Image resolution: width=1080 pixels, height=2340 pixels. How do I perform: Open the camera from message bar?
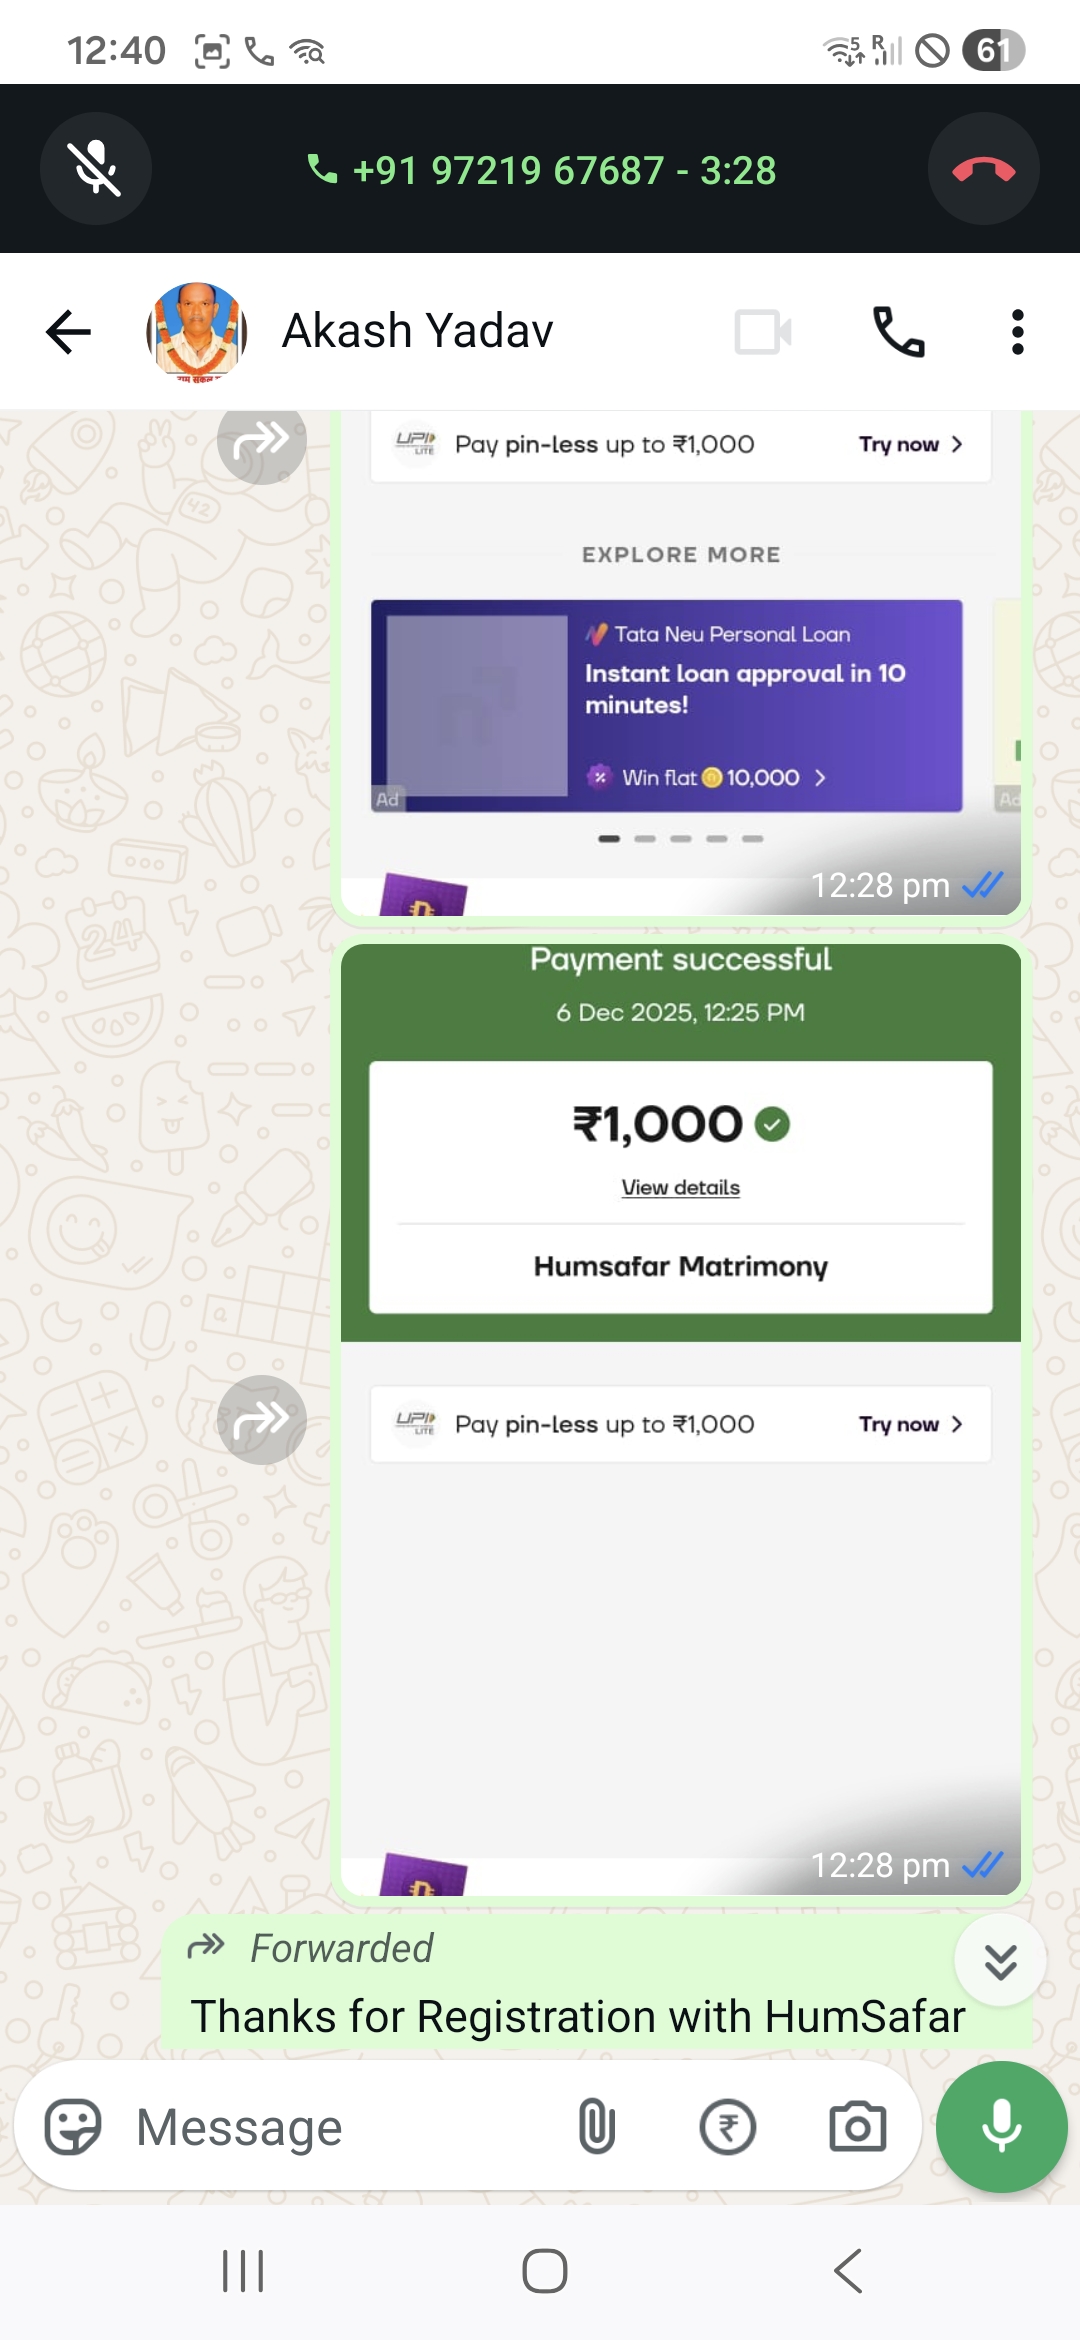[x=857, y=2127]
